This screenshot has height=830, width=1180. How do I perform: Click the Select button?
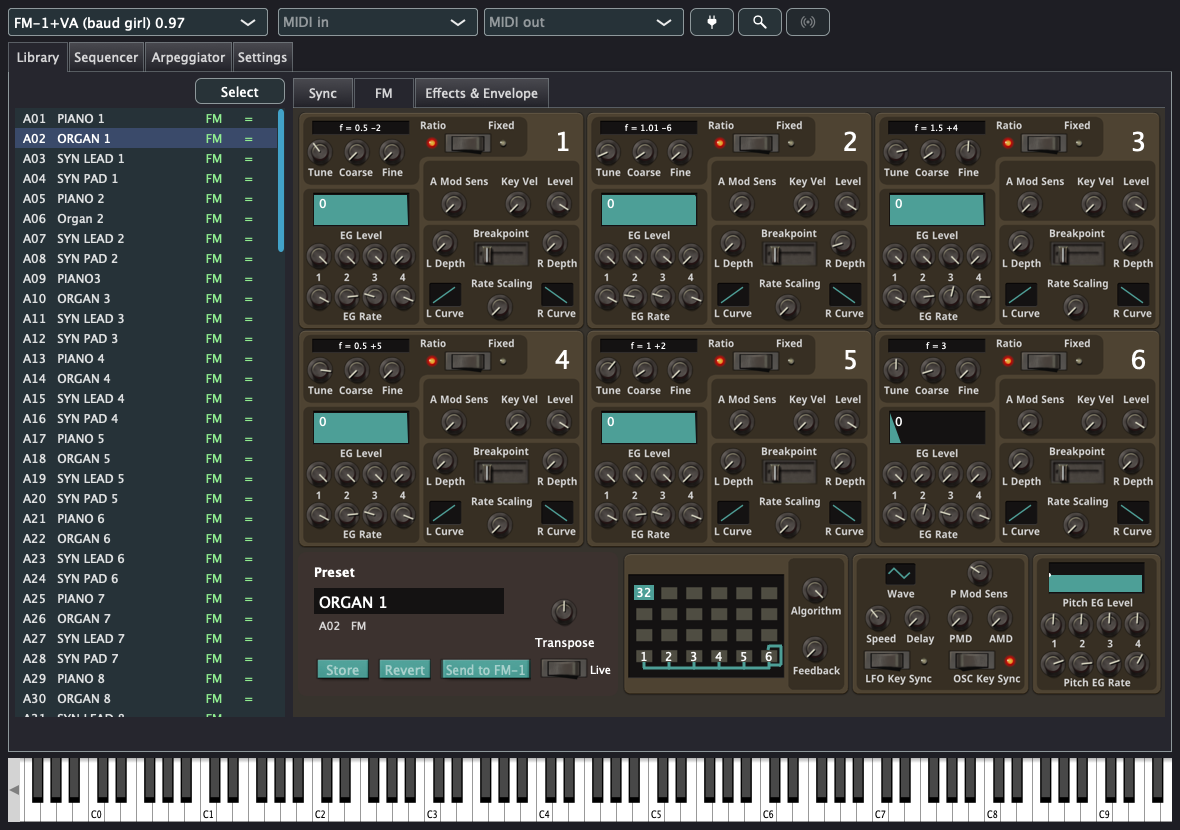239,92
